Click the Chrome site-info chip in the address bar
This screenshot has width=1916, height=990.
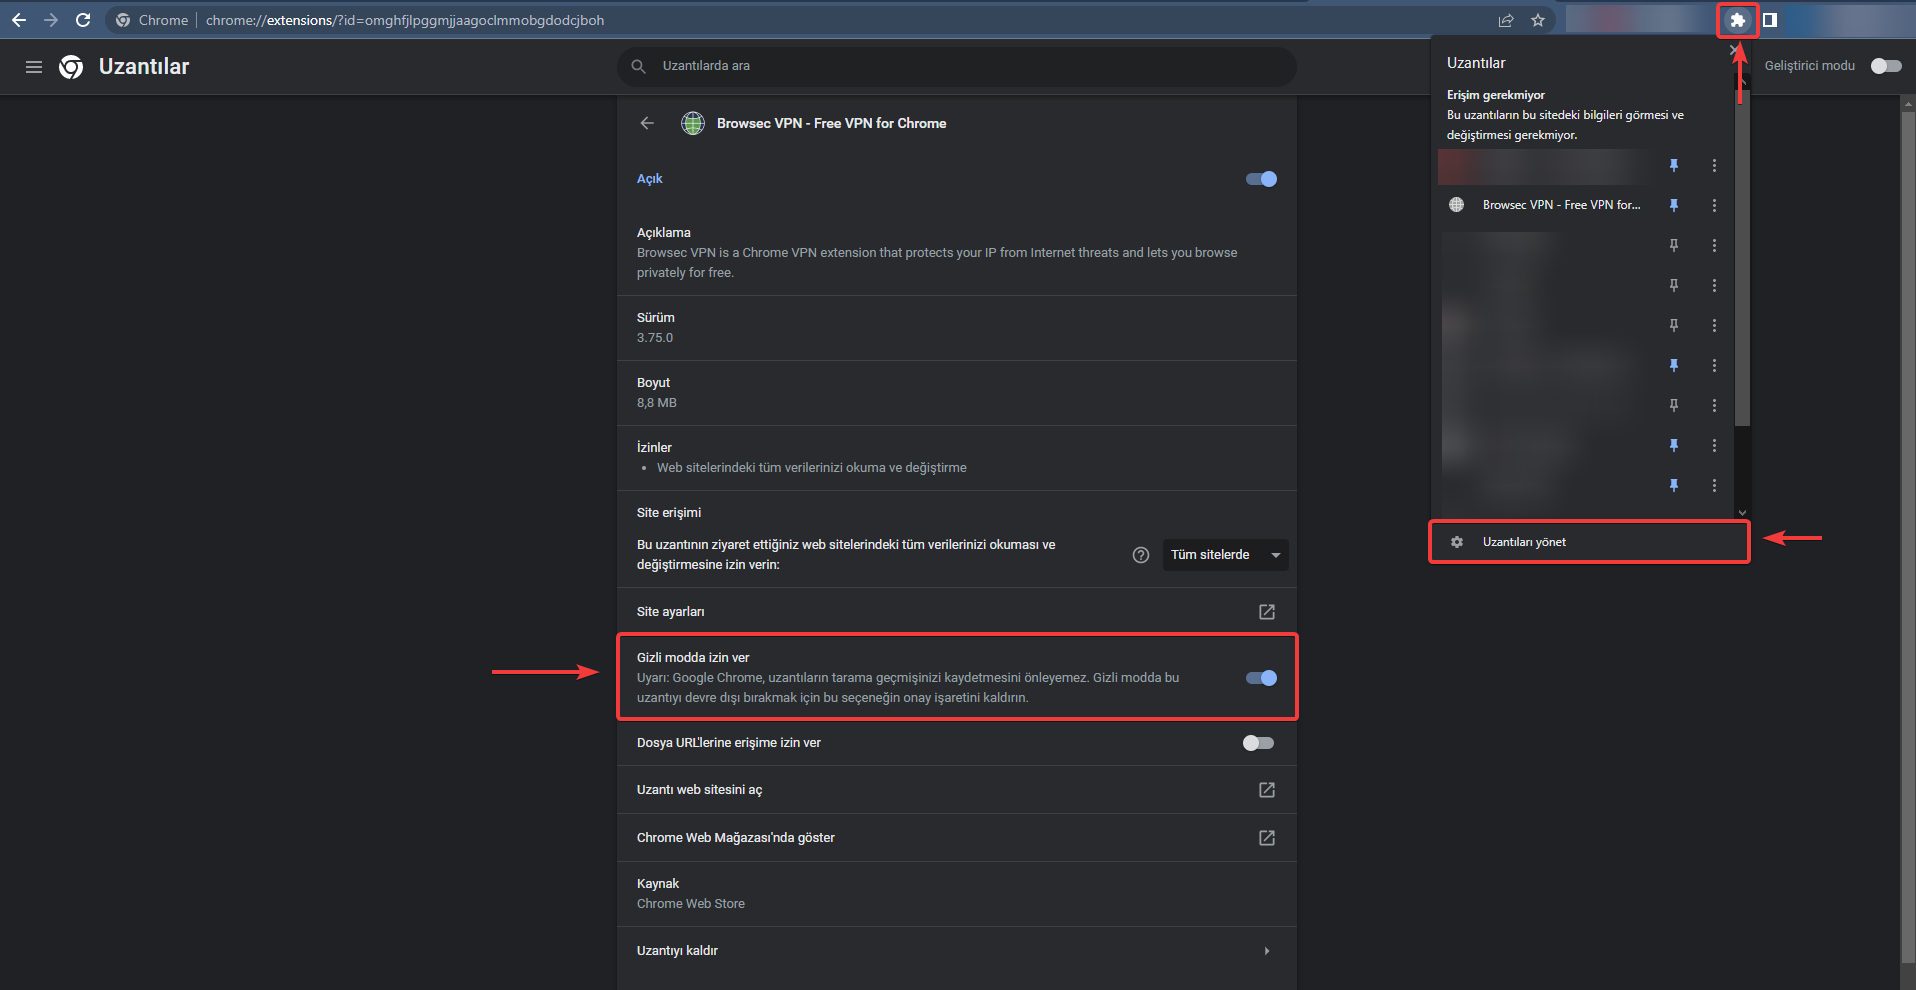151,20
